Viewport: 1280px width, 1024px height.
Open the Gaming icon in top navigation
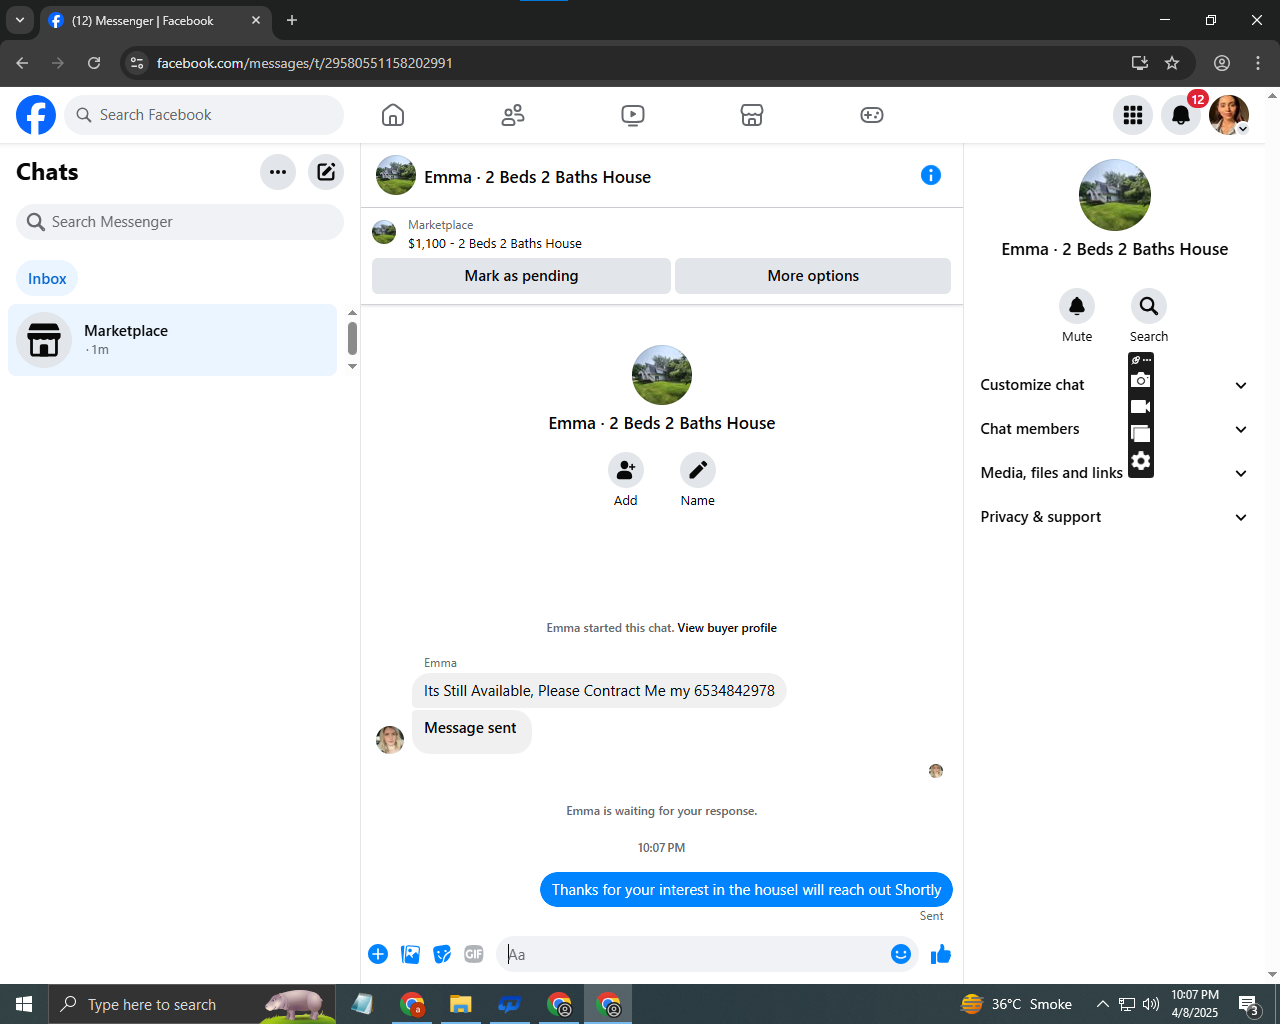click(872, 115)
